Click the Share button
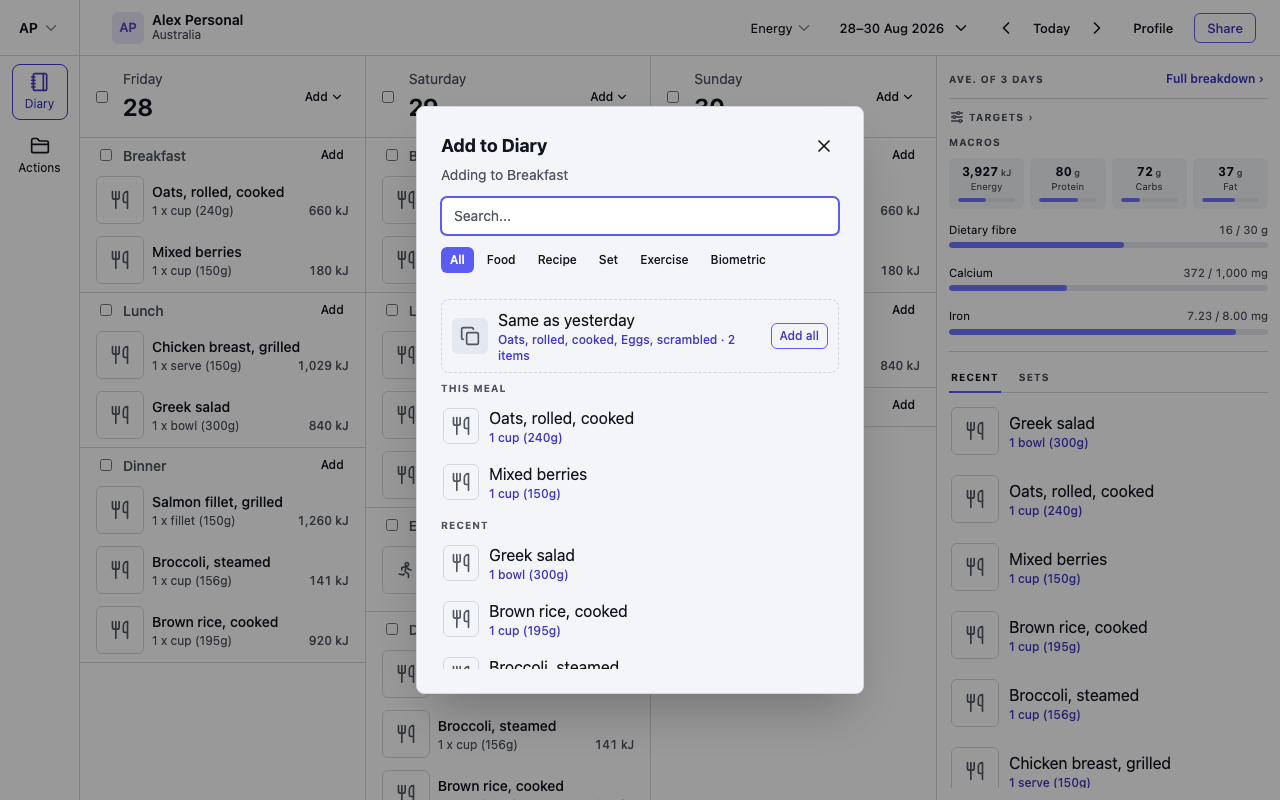The width and height of the screenshot is (1280, 800). coord(1224,28)
